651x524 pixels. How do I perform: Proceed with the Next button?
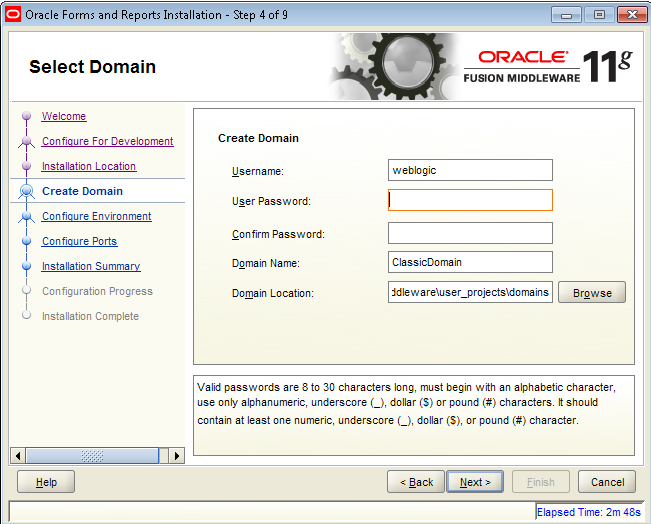tap(475, 482)
